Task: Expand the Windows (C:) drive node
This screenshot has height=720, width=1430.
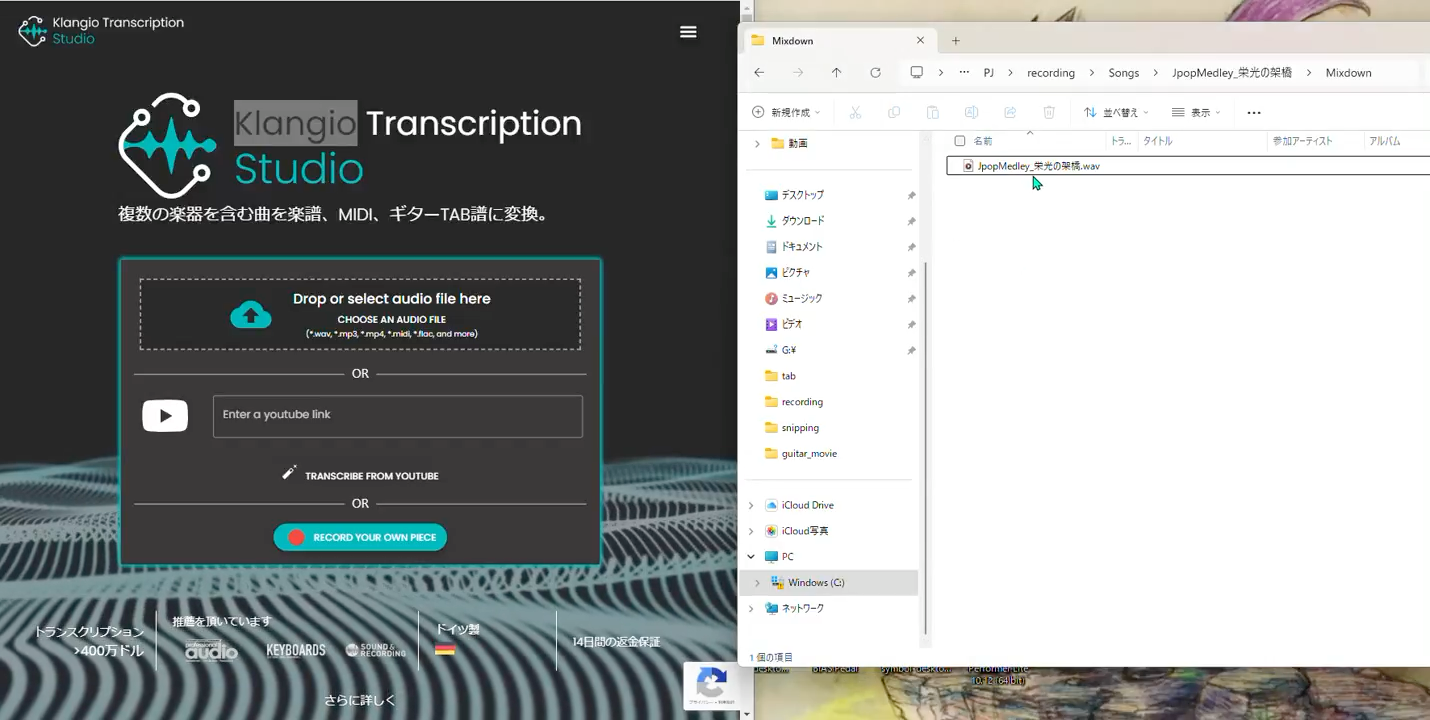Action: (757, 583)
